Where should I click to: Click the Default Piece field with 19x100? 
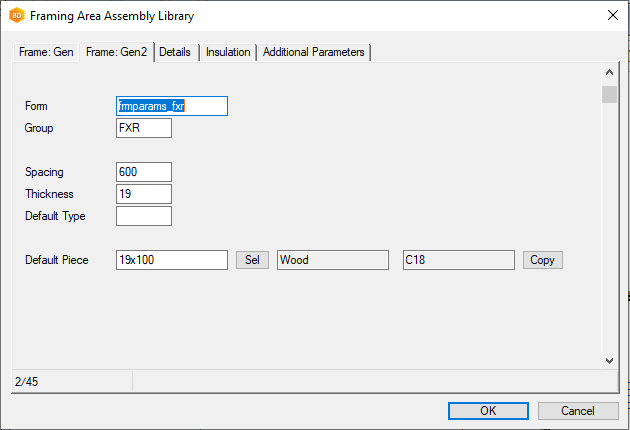coord(172,260)
